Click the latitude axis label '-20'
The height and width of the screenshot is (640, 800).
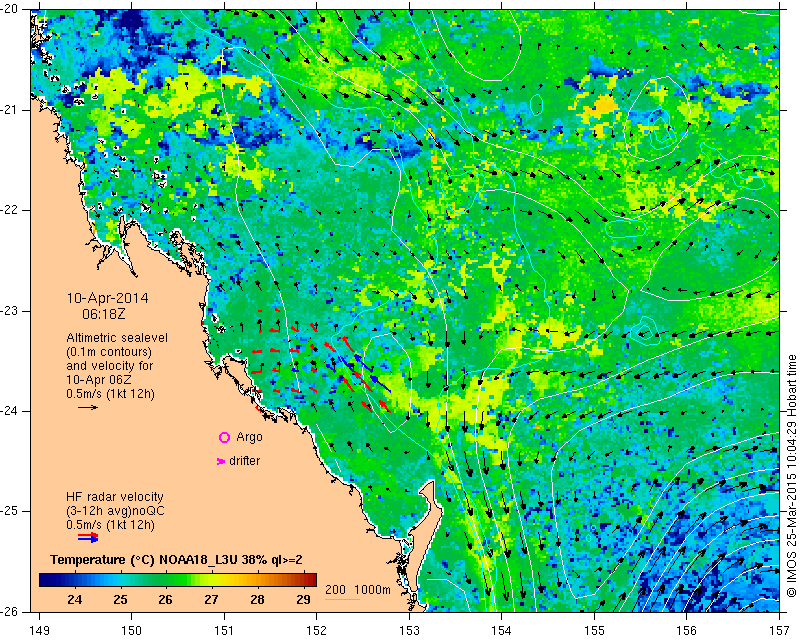pyautogui.click(x=11, y=10)
